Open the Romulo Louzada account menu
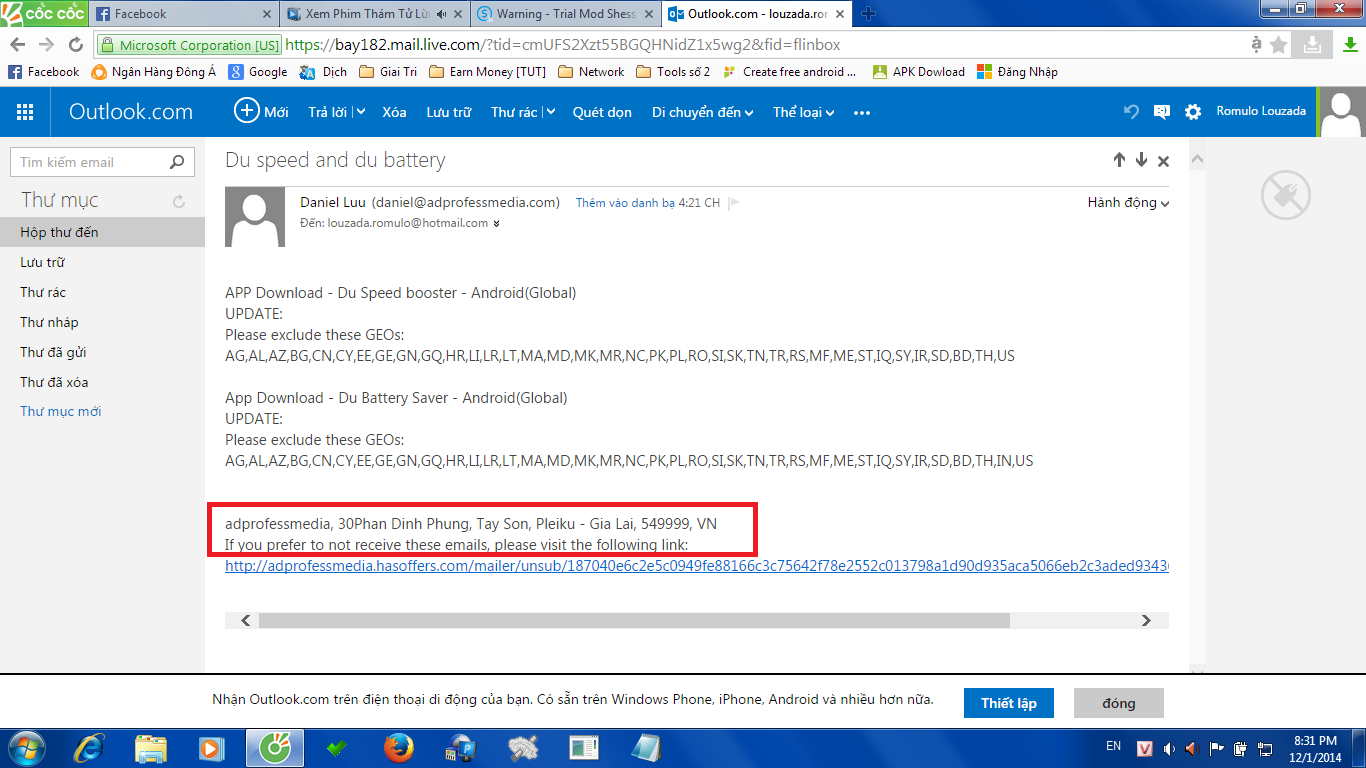Viewport: 1366px width, 768px height. [1261, 111]
